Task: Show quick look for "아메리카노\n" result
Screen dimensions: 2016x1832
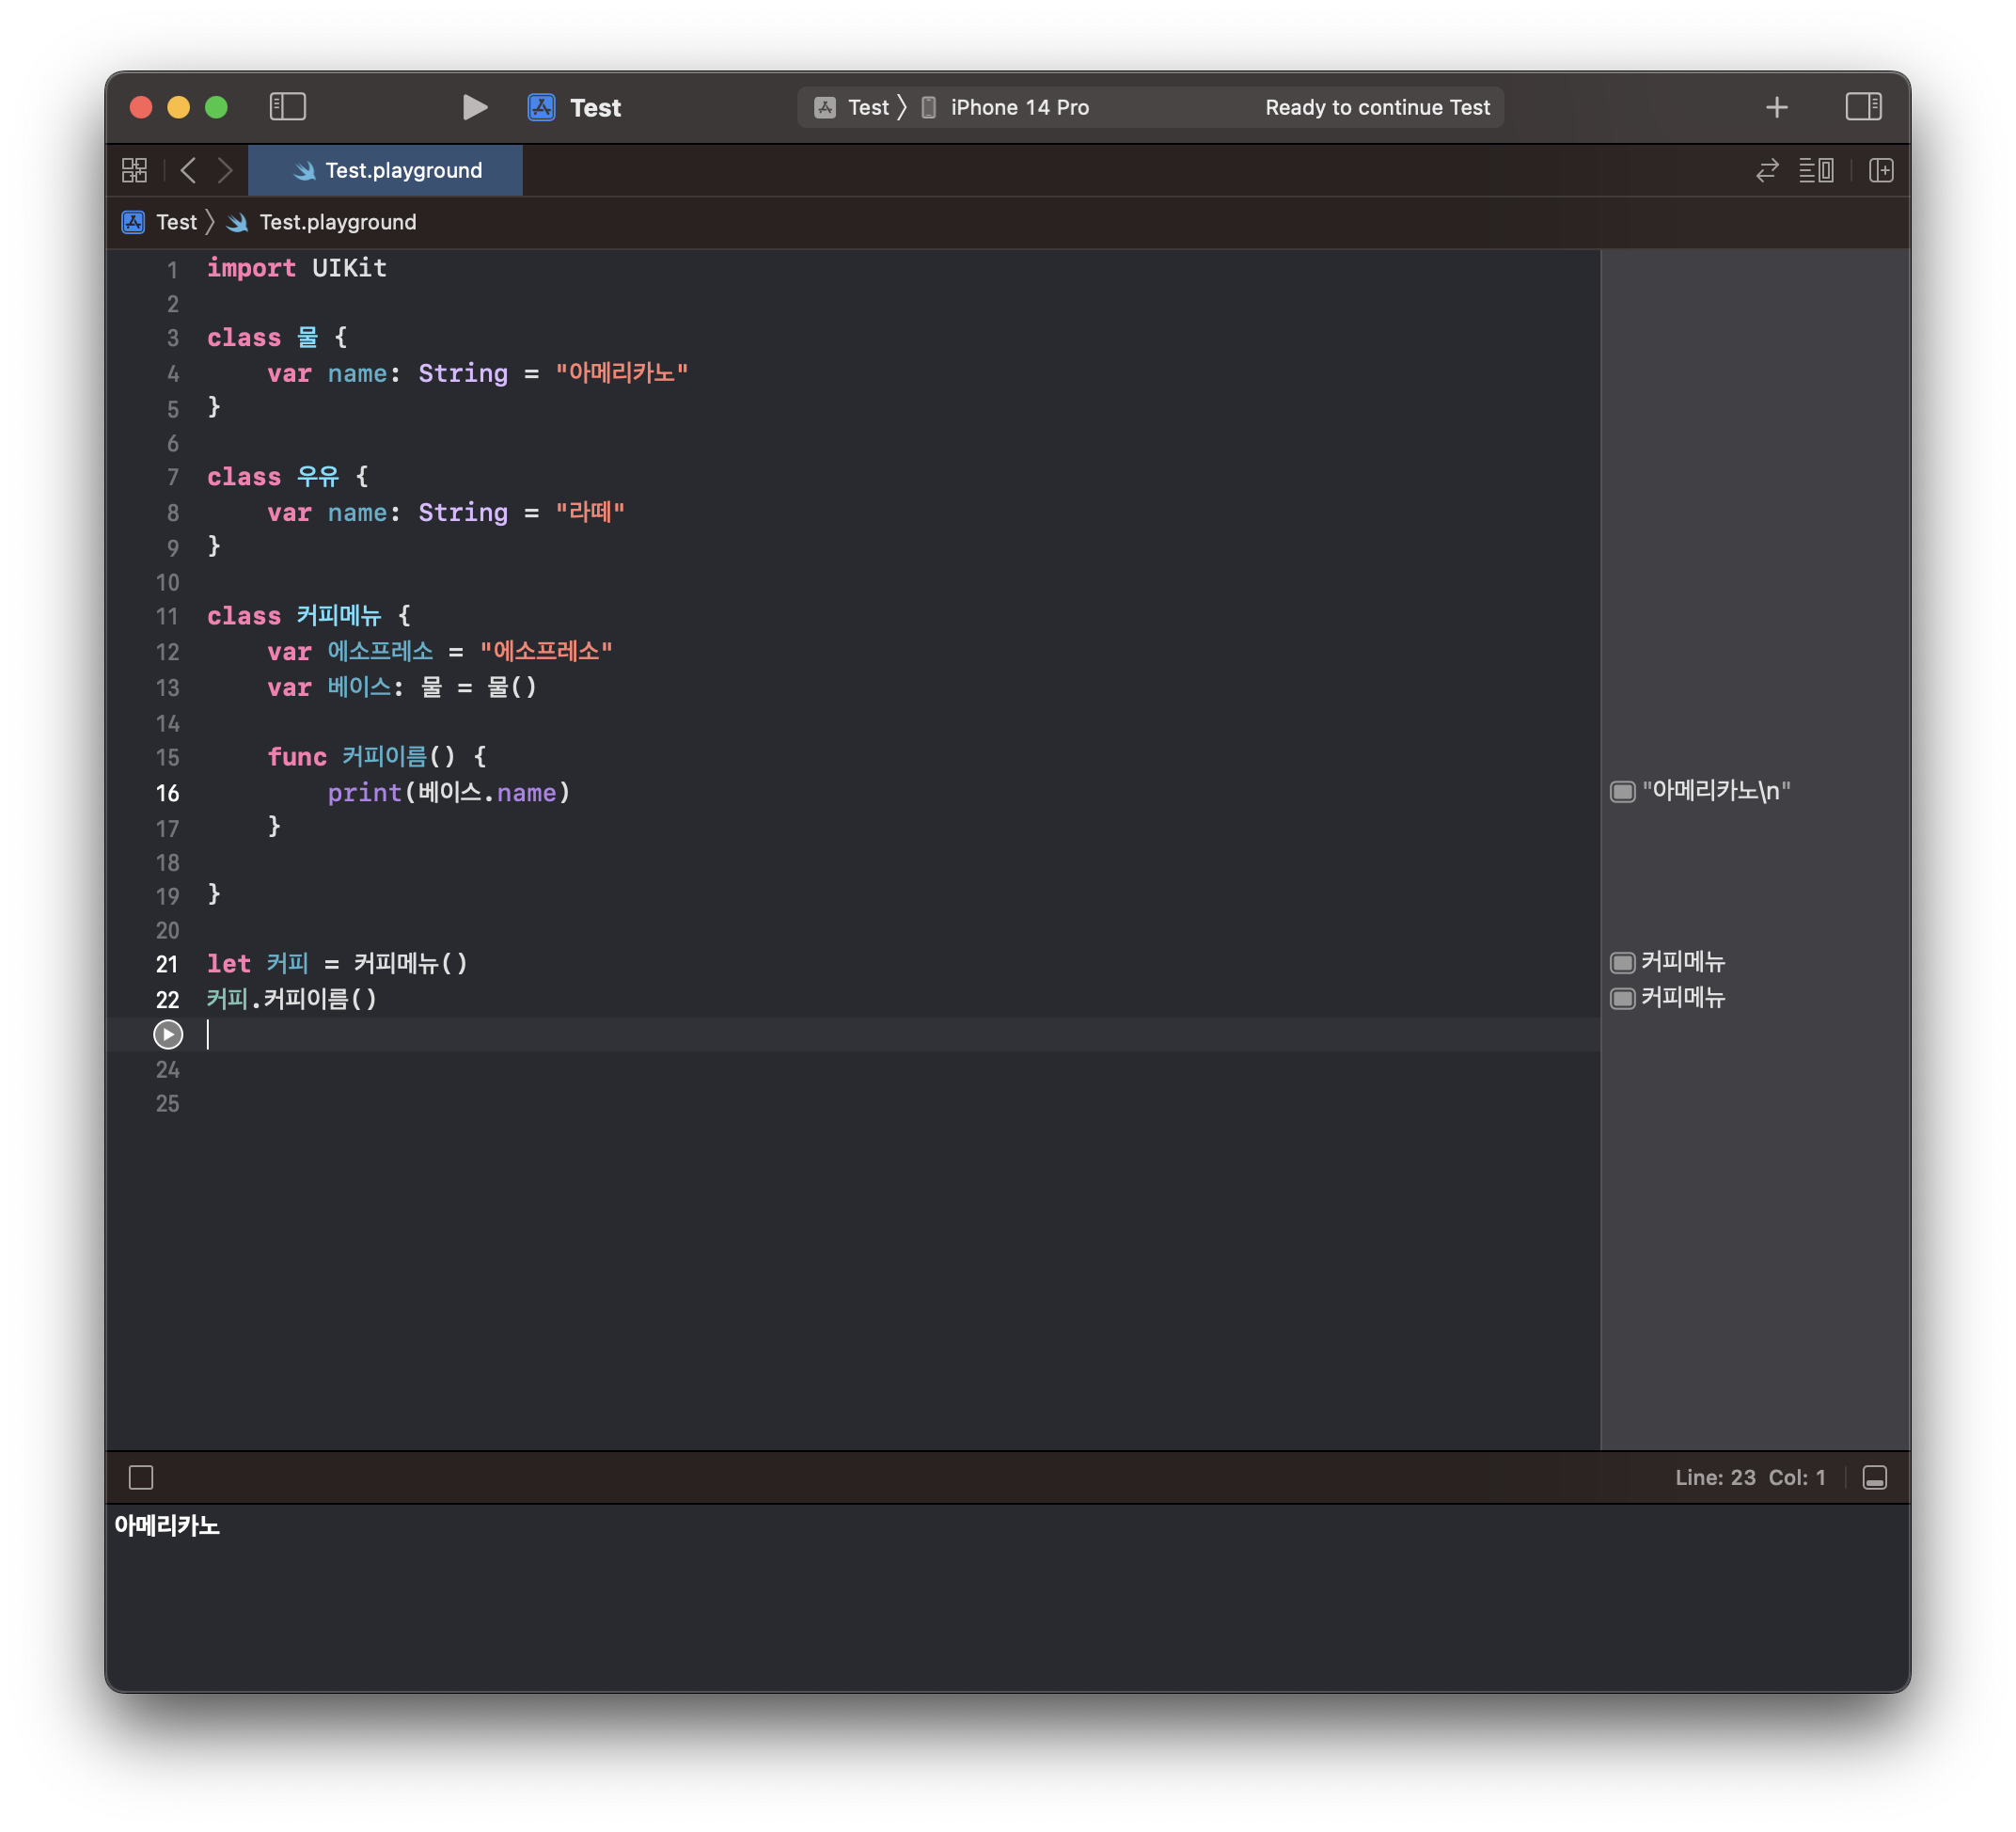Action: 1622,792
